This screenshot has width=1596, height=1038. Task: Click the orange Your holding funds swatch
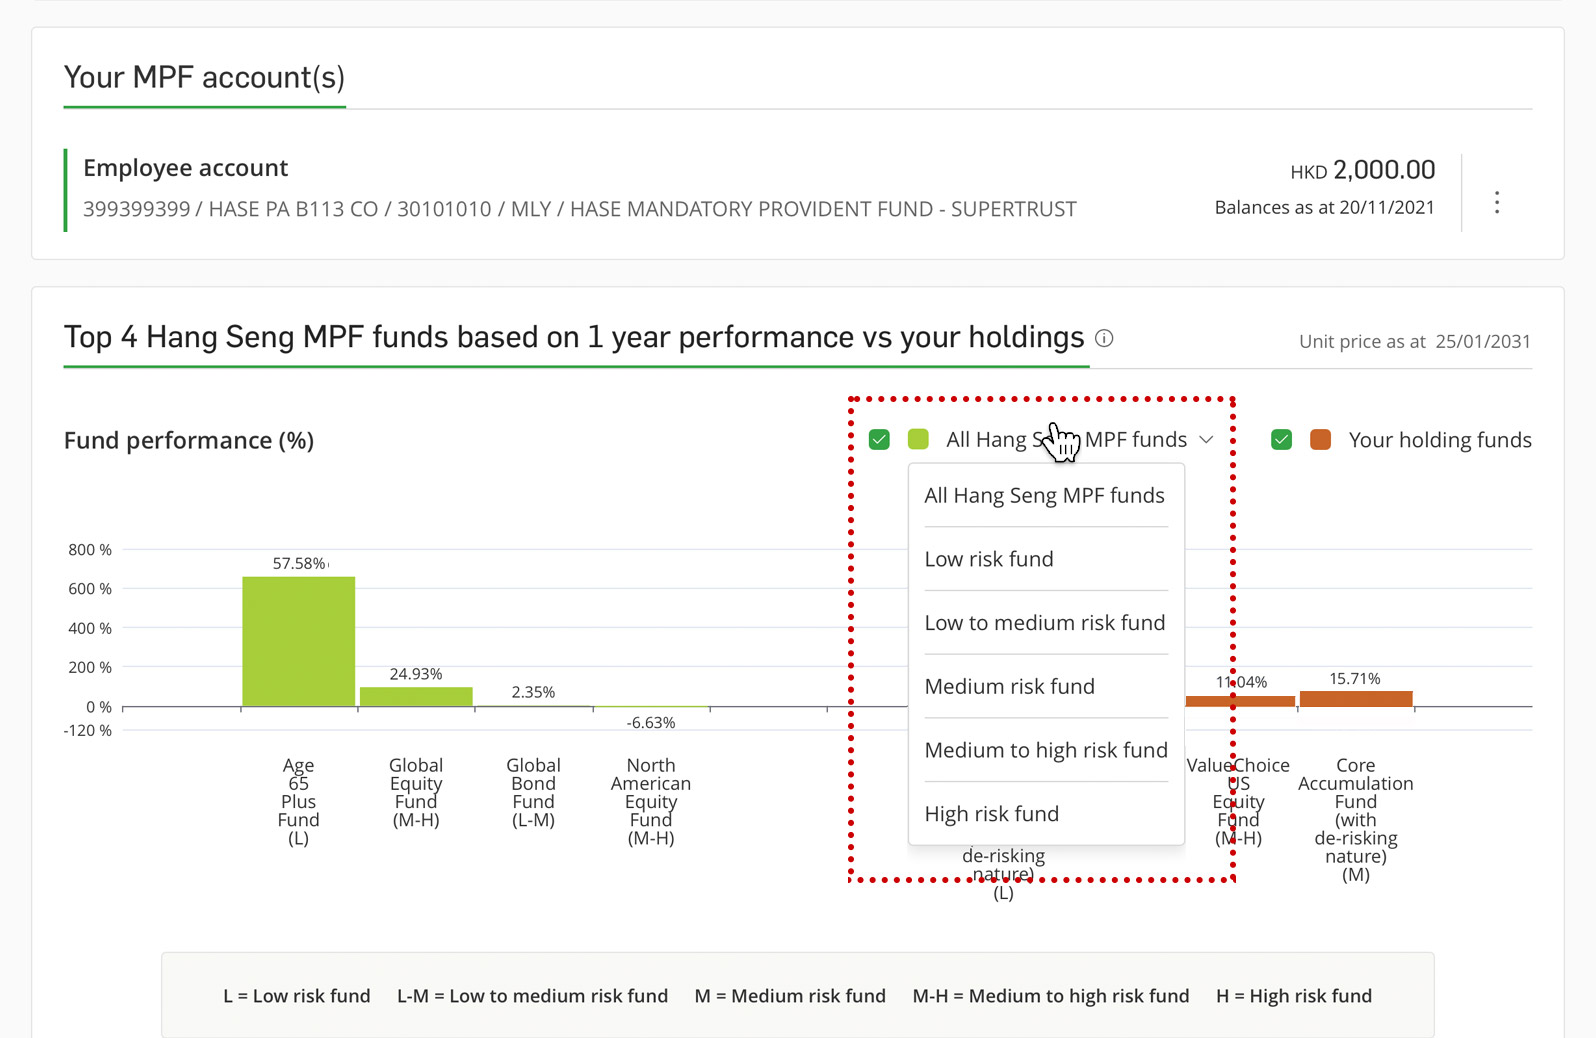(x=1320, y=440)
